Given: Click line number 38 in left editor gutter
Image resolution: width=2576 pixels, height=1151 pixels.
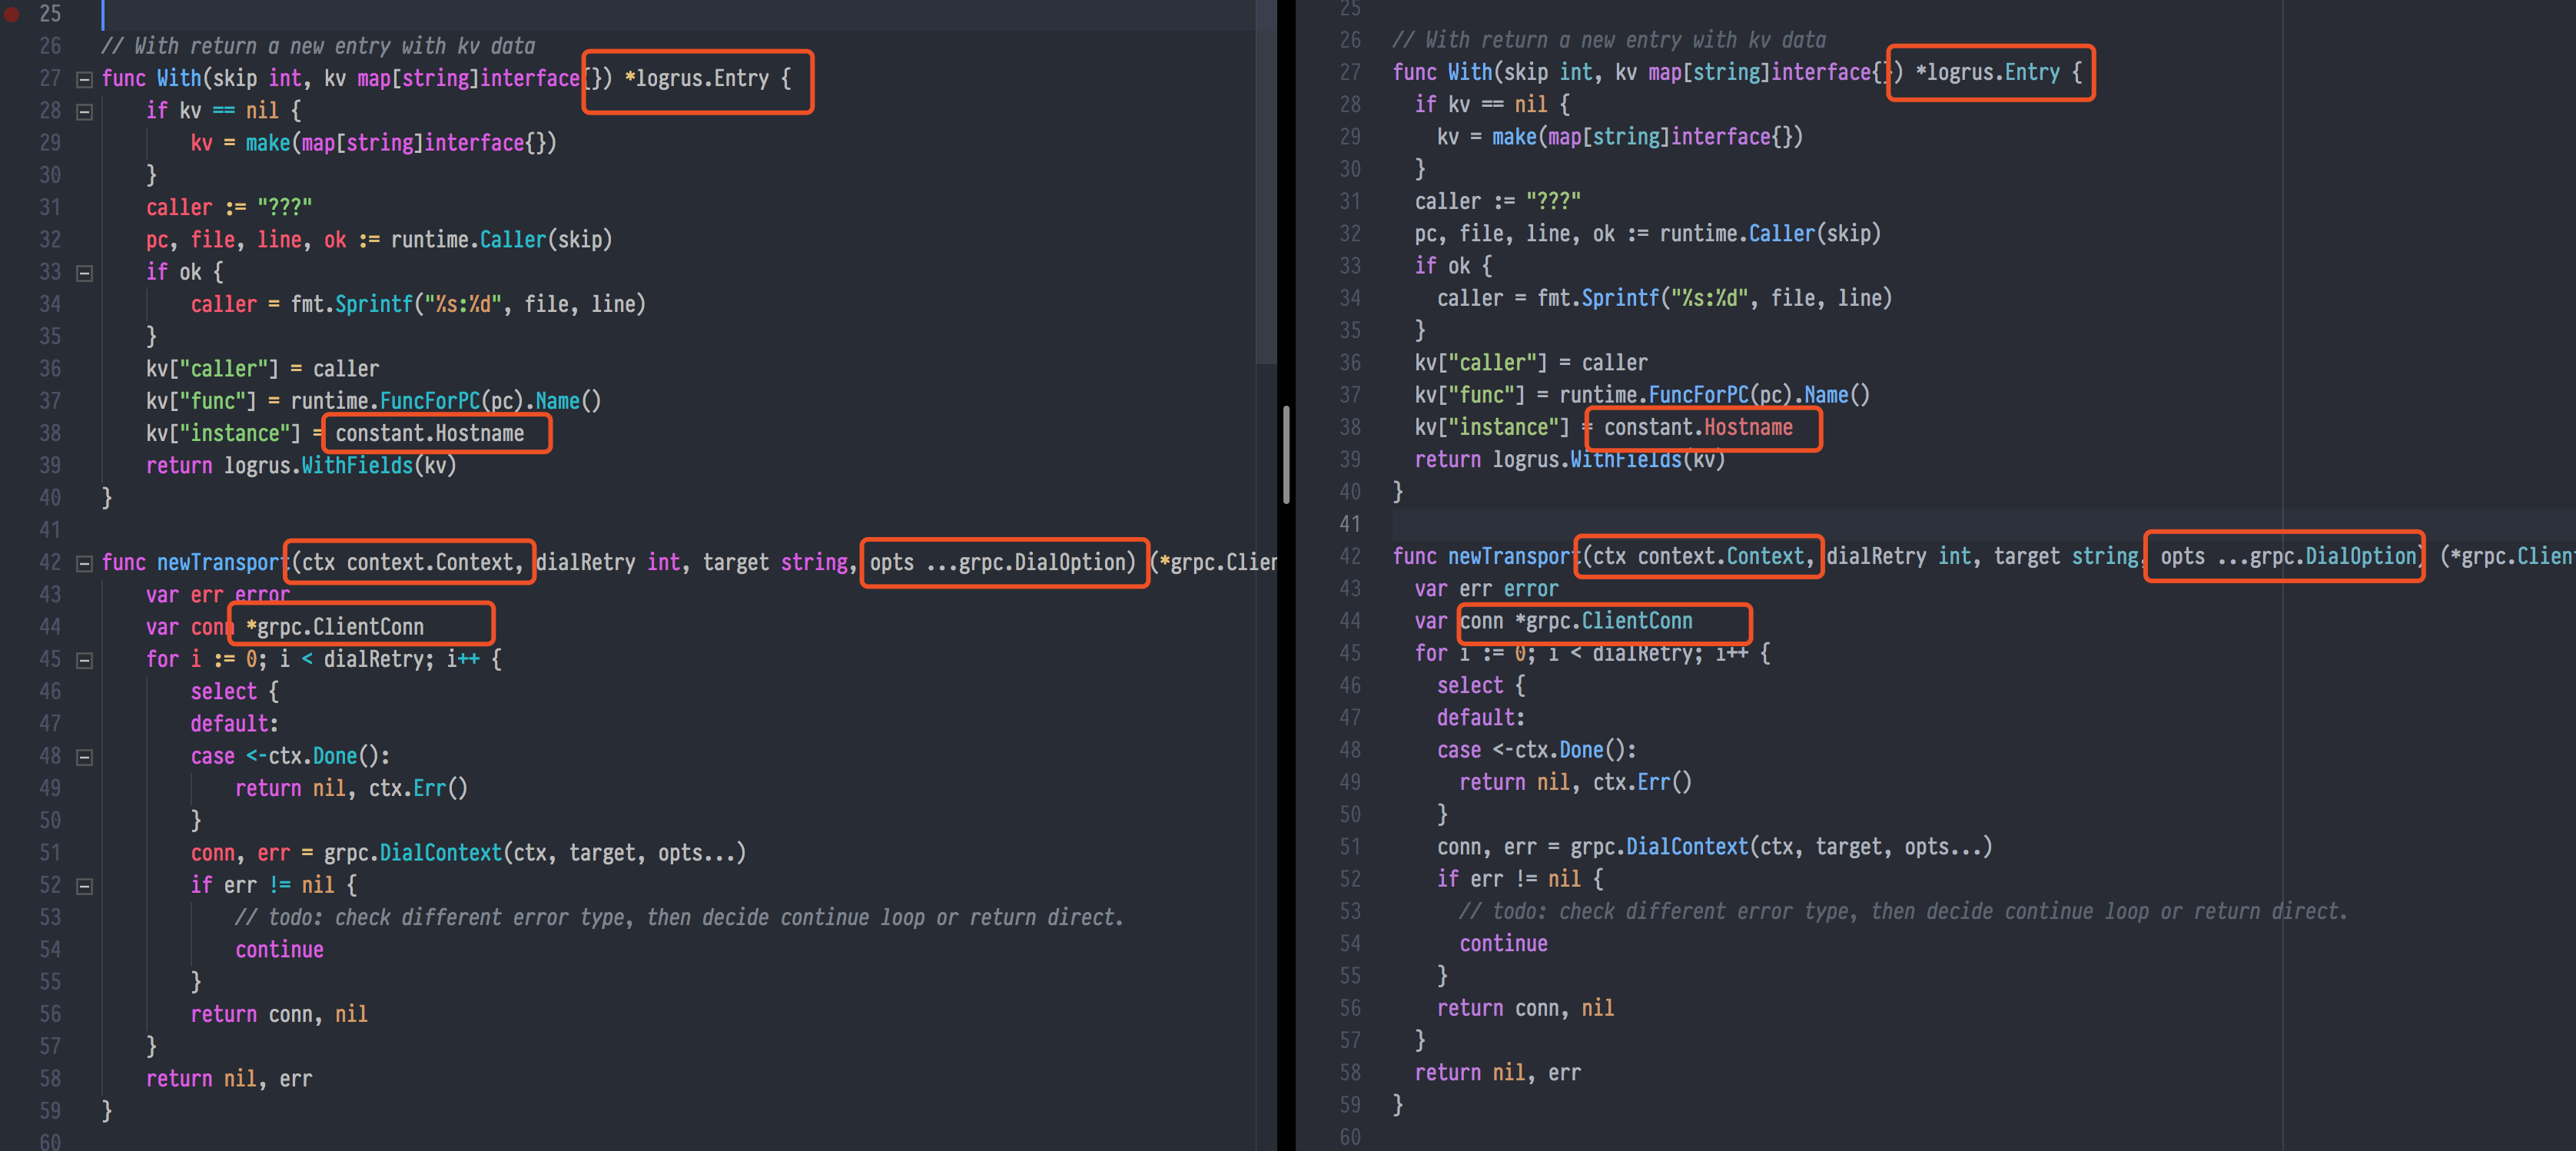Looking at the screenshot, I should (50, 433).
